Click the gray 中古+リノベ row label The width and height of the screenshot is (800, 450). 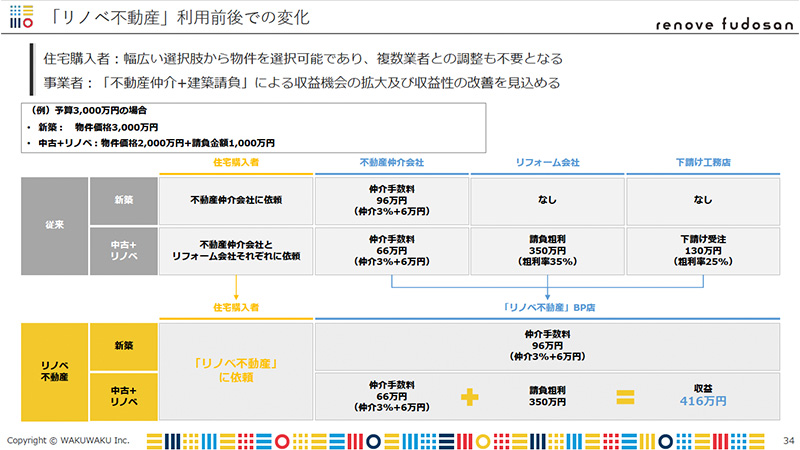(x=123, y=251)
